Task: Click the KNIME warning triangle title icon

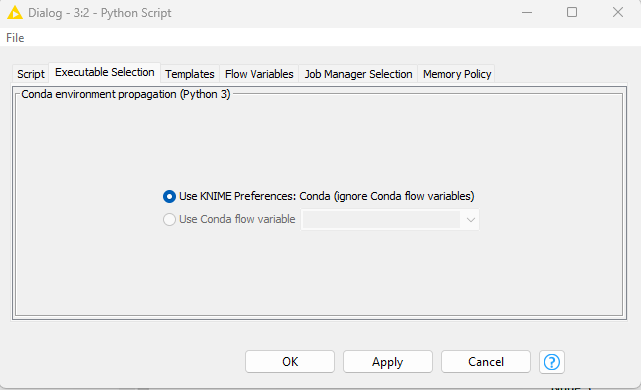Action: [15, 13]
